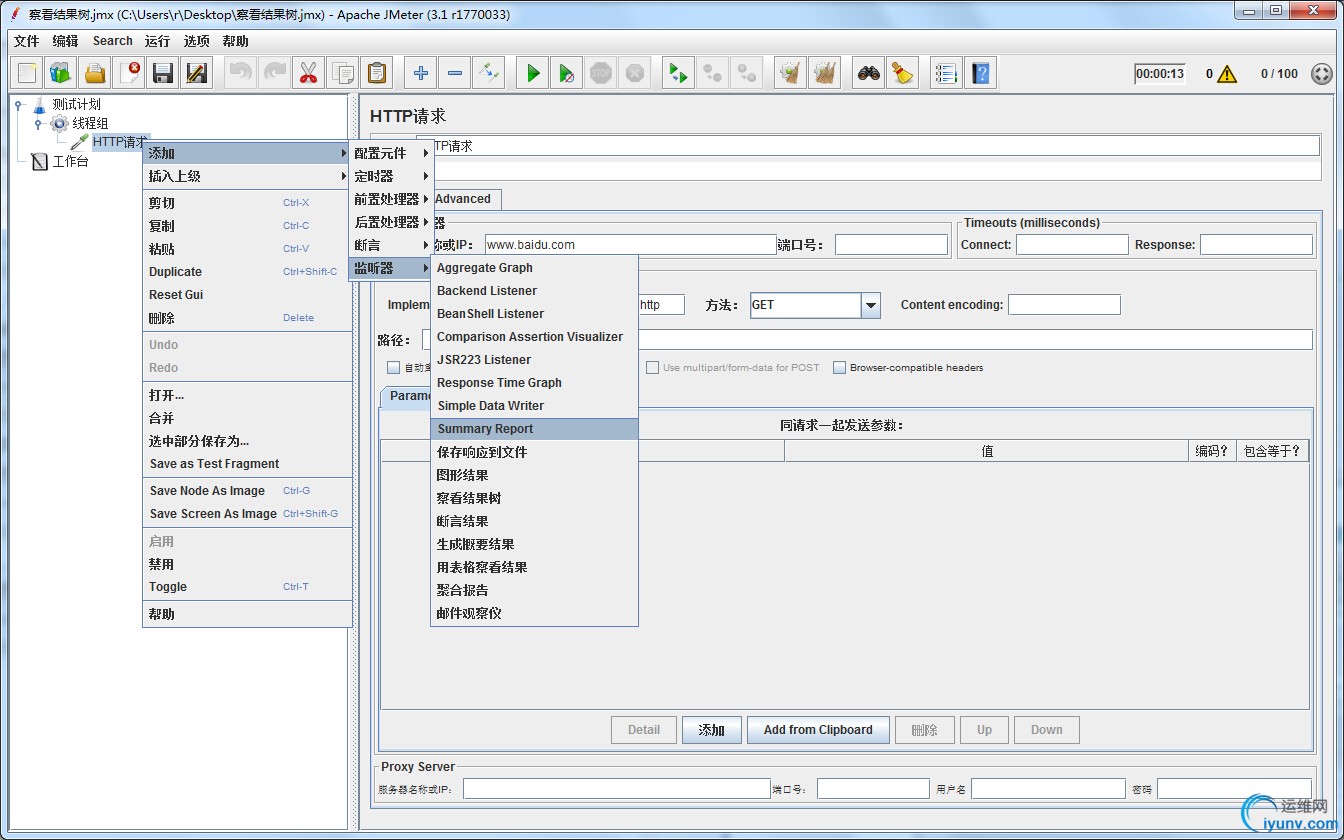Click Add from Clipboard button
Screen dimensions: 1344x840
tap(818, 730)
